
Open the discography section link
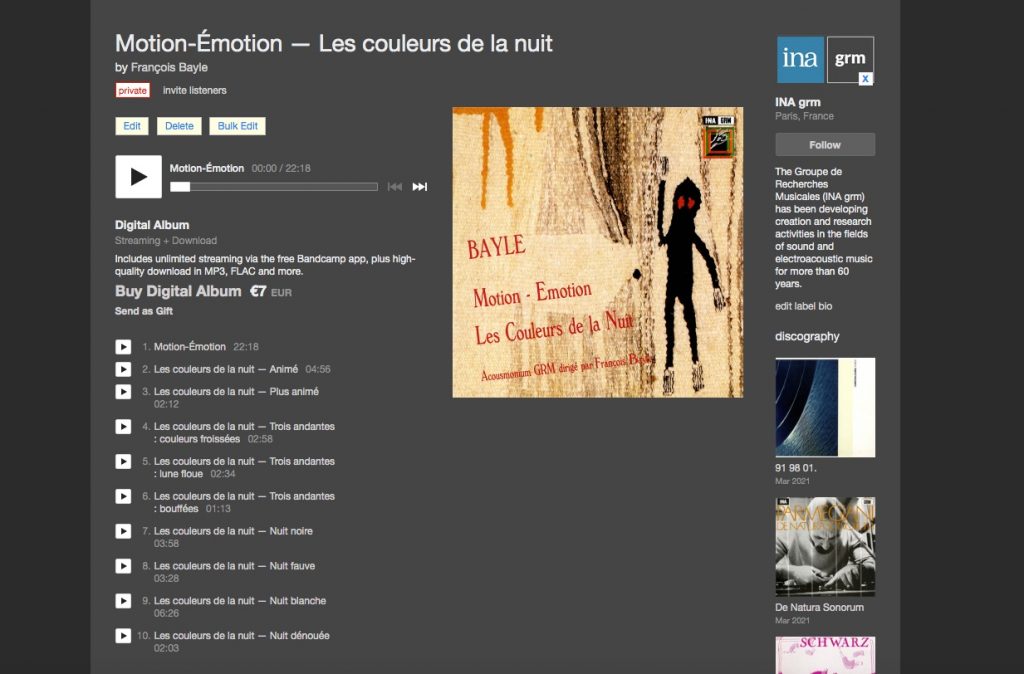[807, 336]
